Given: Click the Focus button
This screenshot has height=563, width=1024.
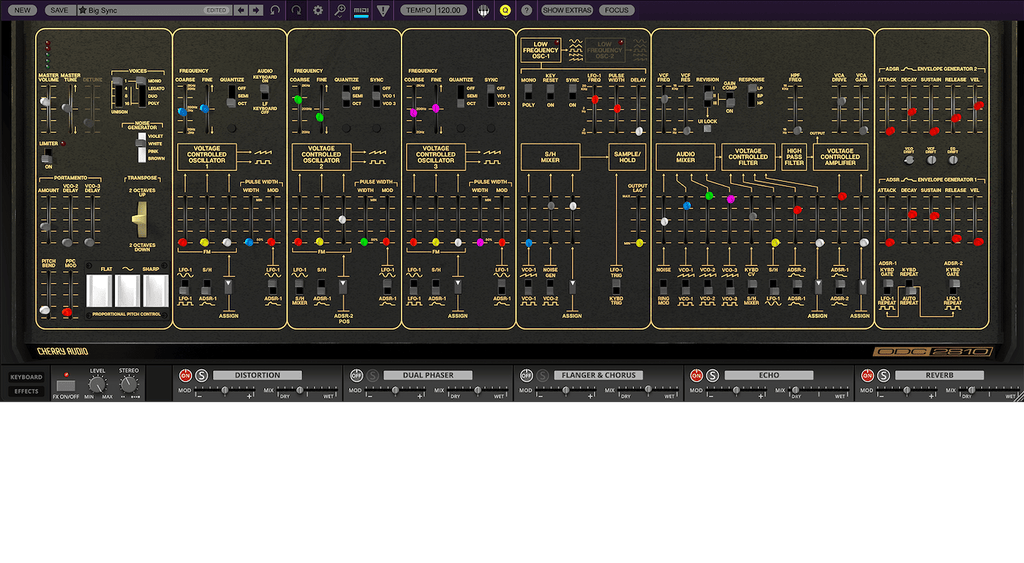Looking at the screenshot, I should point(617,10).
